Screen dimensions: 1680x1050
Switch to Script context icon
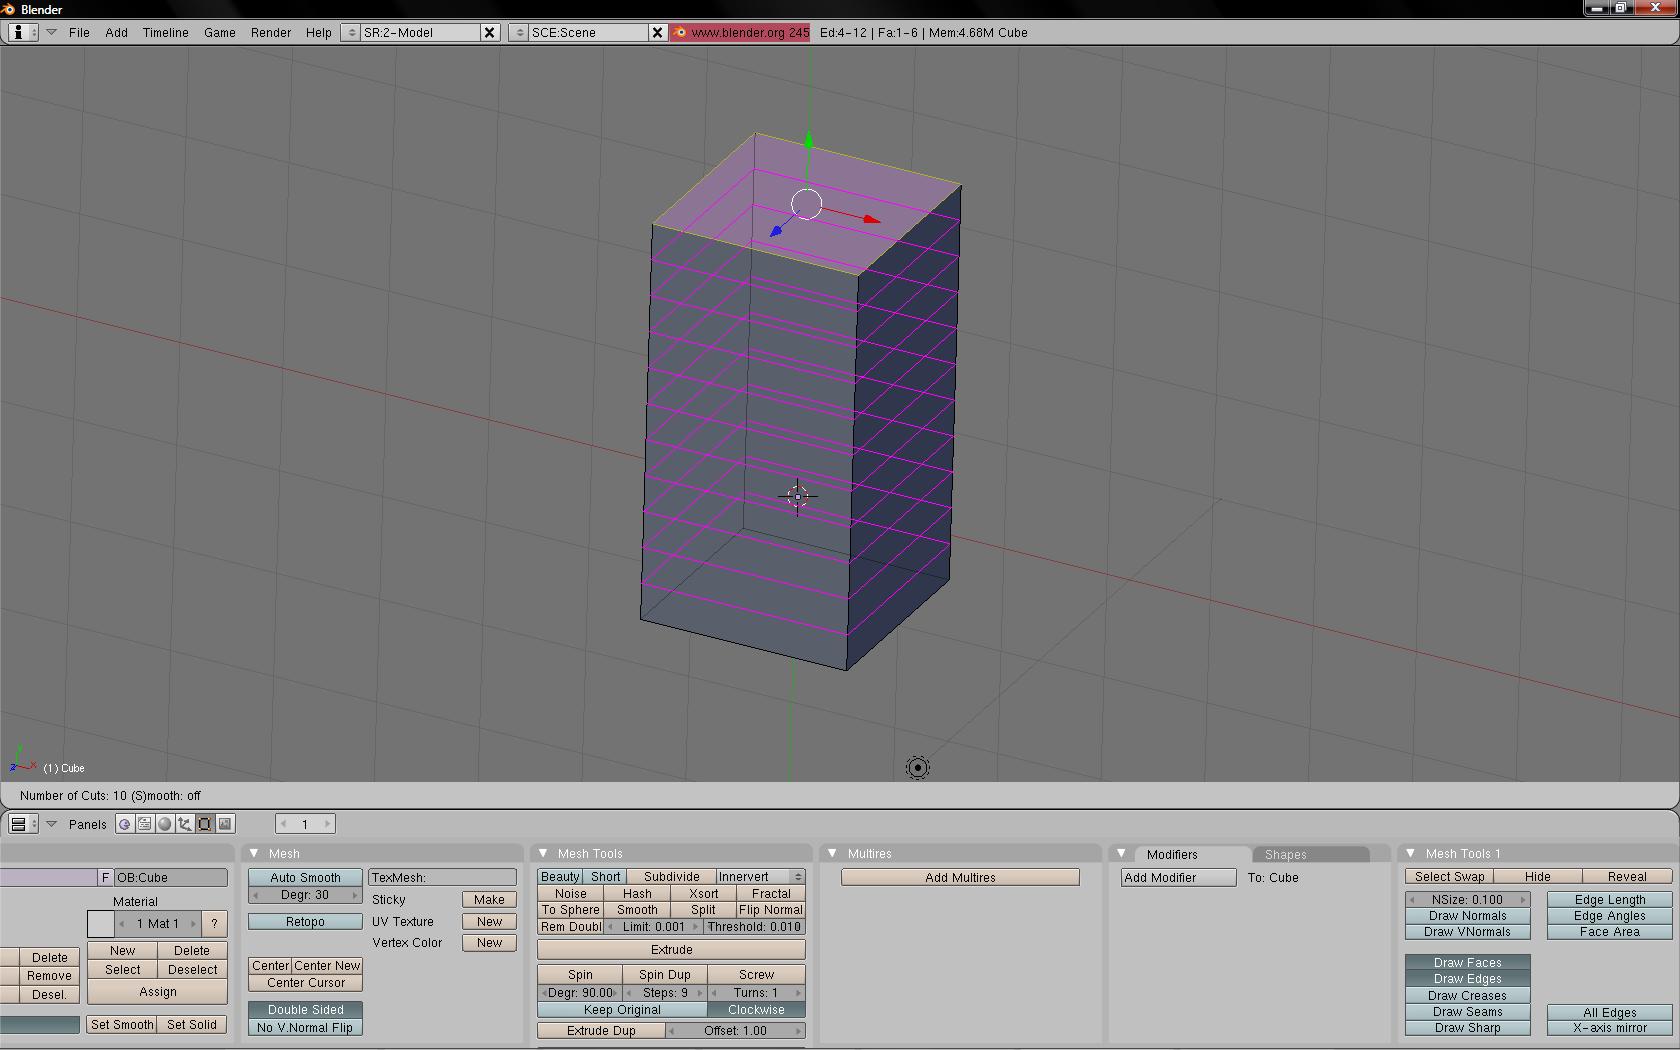145,824
